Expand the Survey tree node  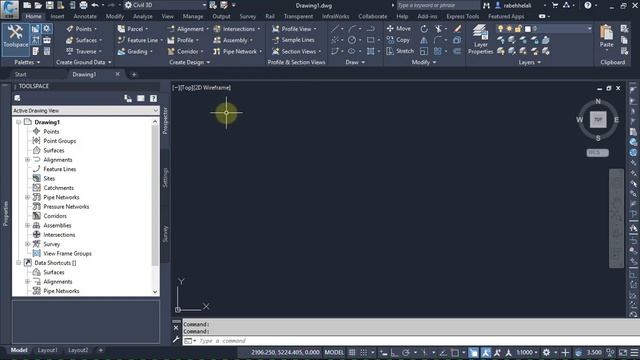click(27, 244)
